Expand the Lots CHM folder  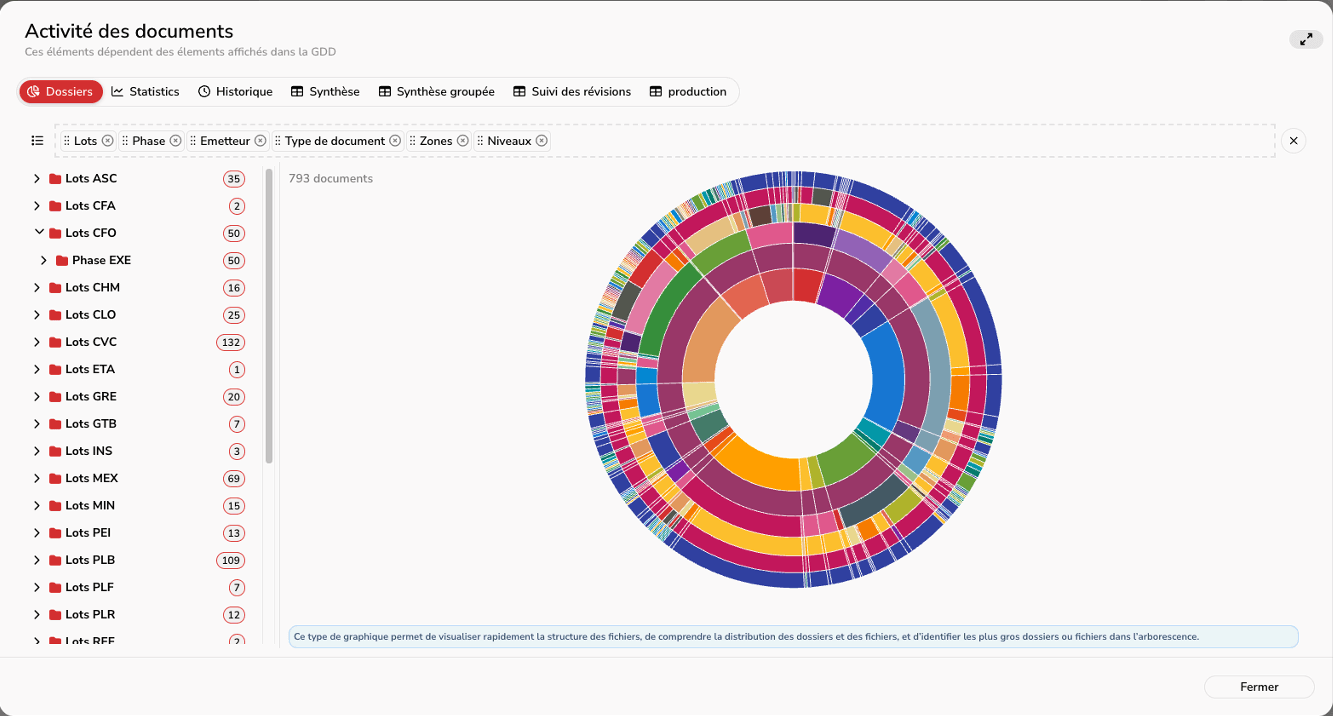(x=37, y=288)
